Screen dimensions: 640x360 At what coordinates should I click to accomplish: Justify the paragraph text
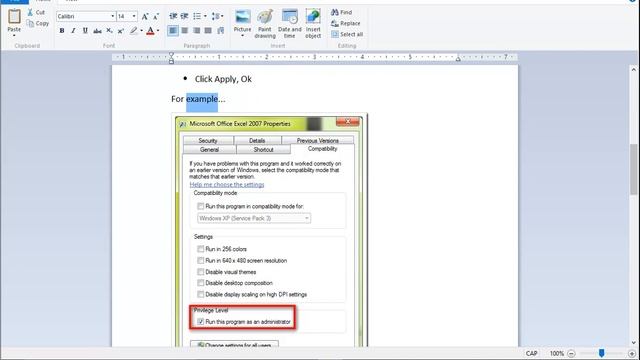208,31
